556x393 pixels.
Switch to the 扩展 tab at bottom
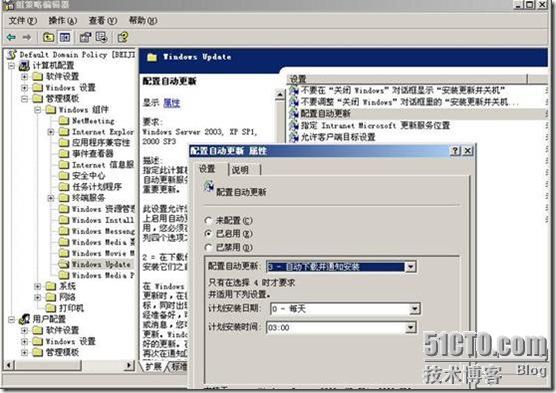tap(154, 366)
